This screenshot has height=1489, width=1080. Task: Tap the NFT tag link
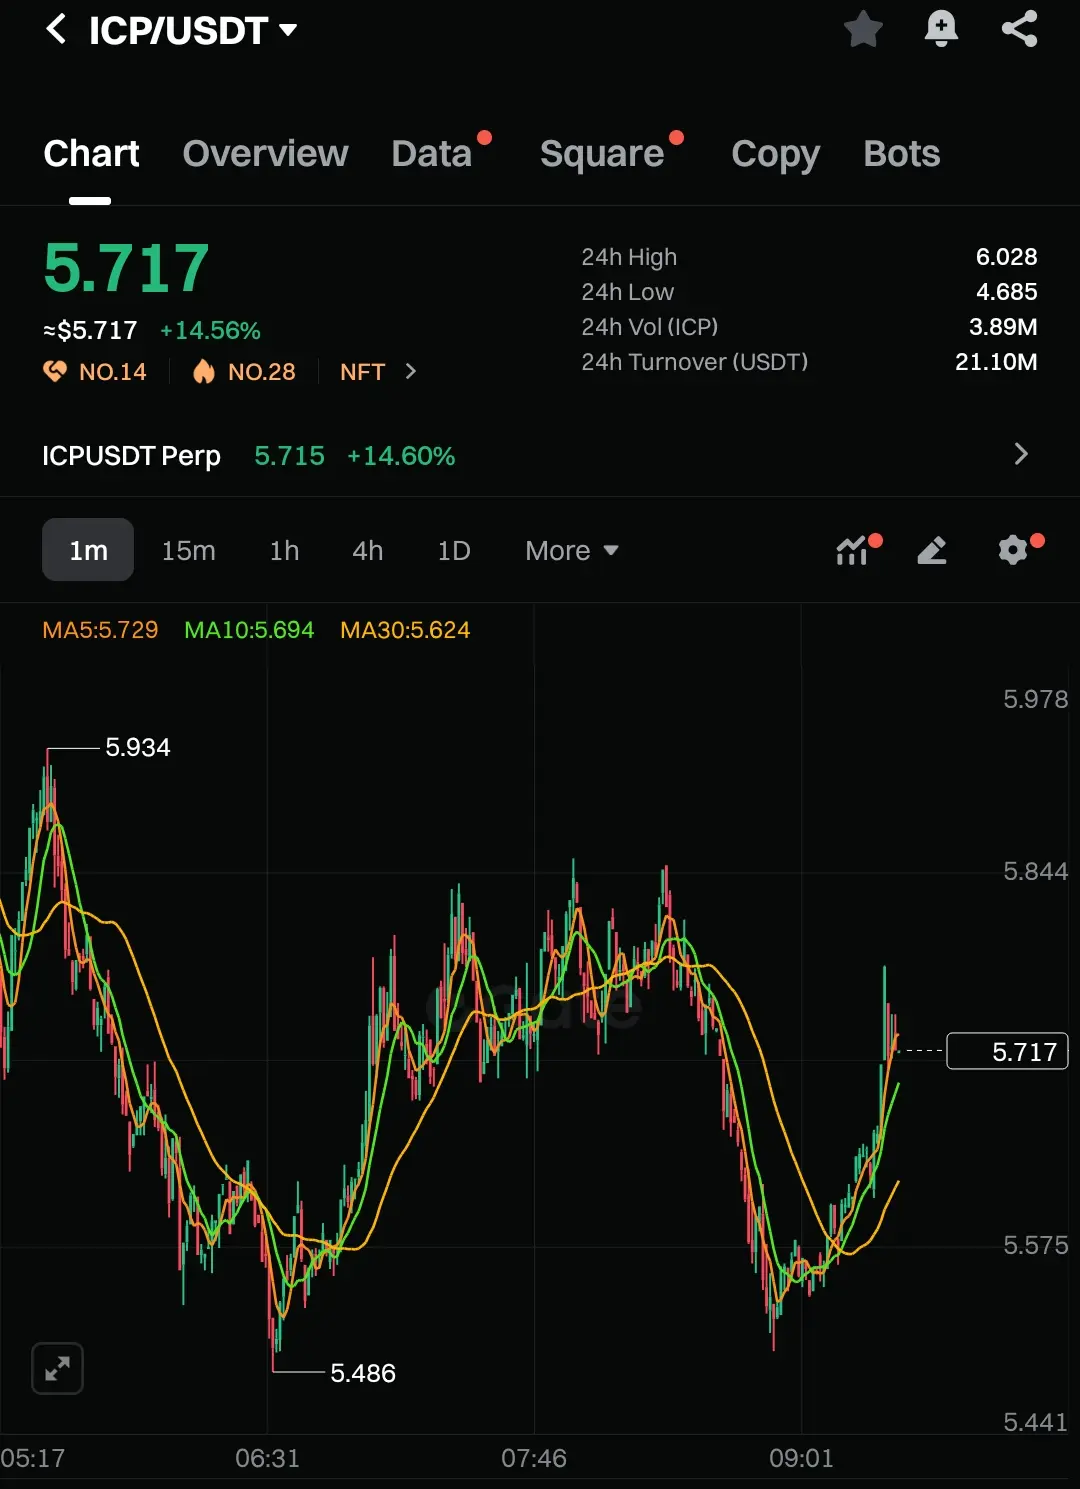(362, 372)
